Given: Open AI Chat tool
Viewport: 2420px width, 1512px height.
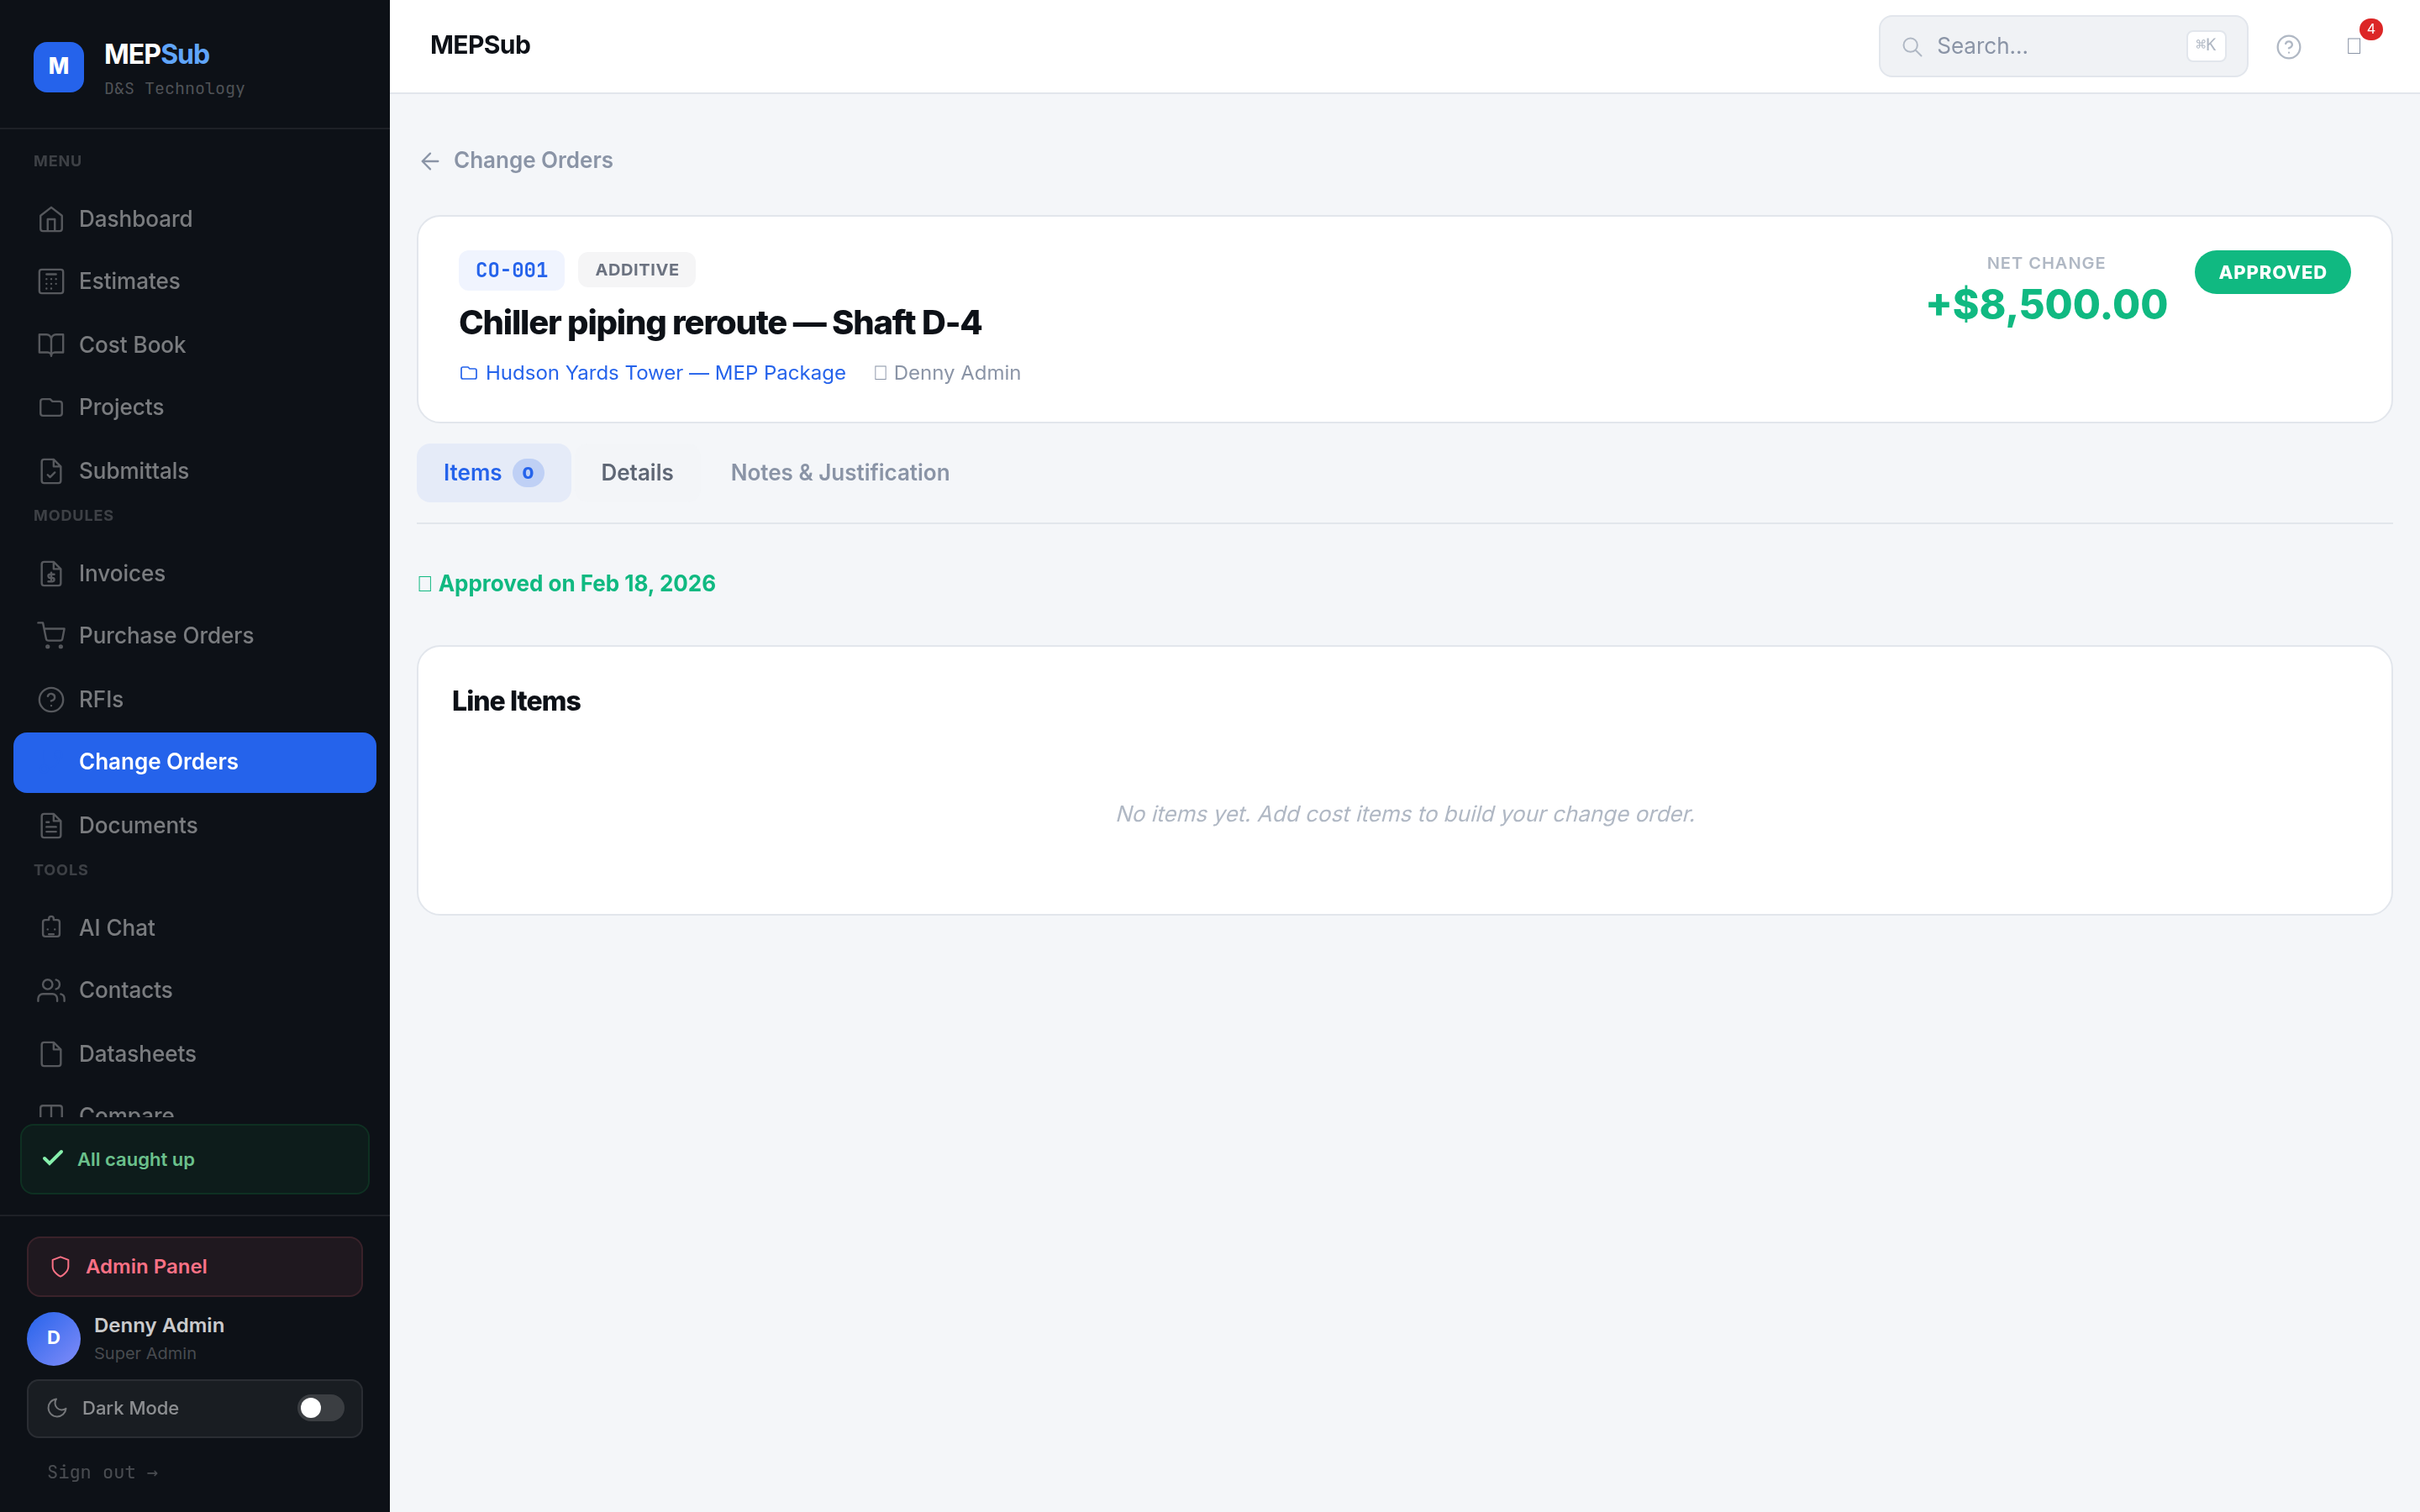Looking at the screenshot, I should click(195, 928).
